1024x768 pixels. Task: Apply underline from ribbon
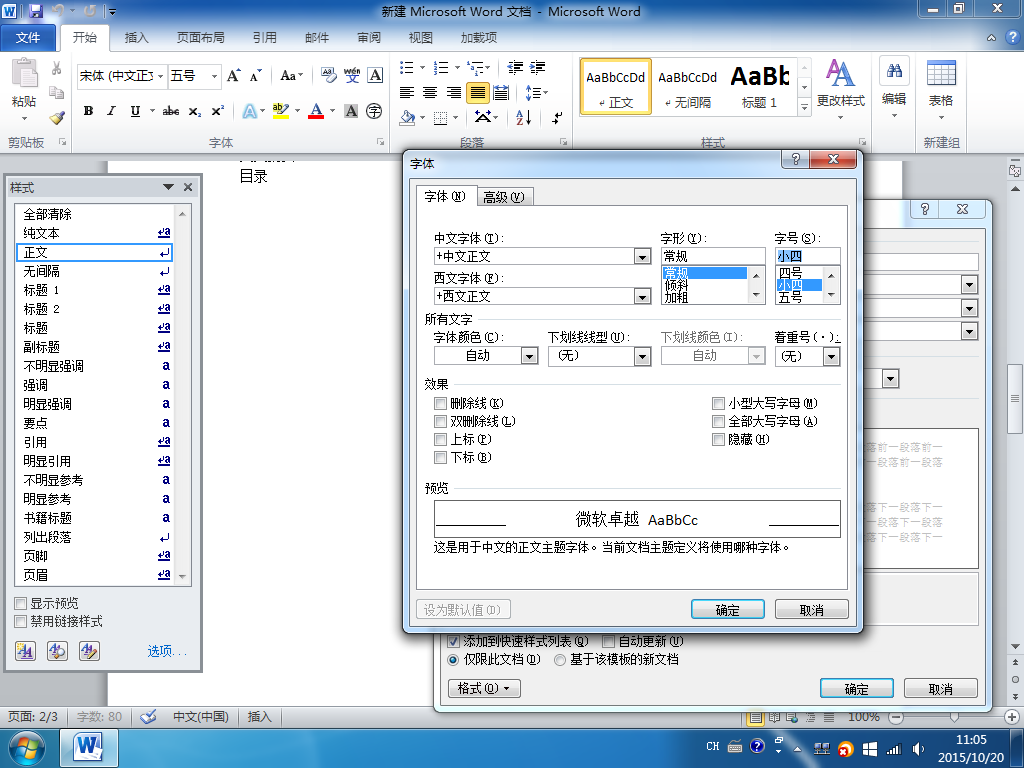135,111
